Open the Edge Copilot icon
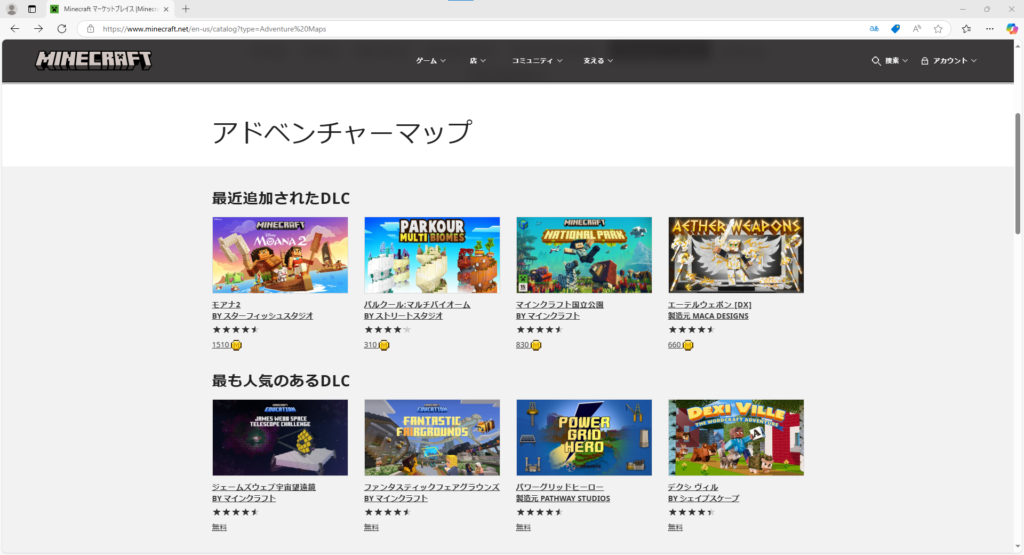The image size is (1024, 555). coord(1011,29)
